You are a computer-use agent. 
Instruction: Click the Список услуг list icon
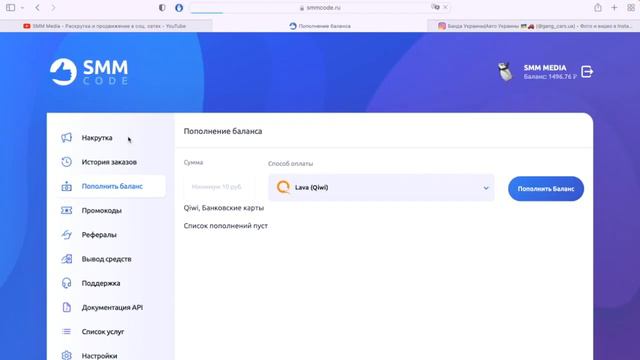pyautogui.click(x=67, y=331)
